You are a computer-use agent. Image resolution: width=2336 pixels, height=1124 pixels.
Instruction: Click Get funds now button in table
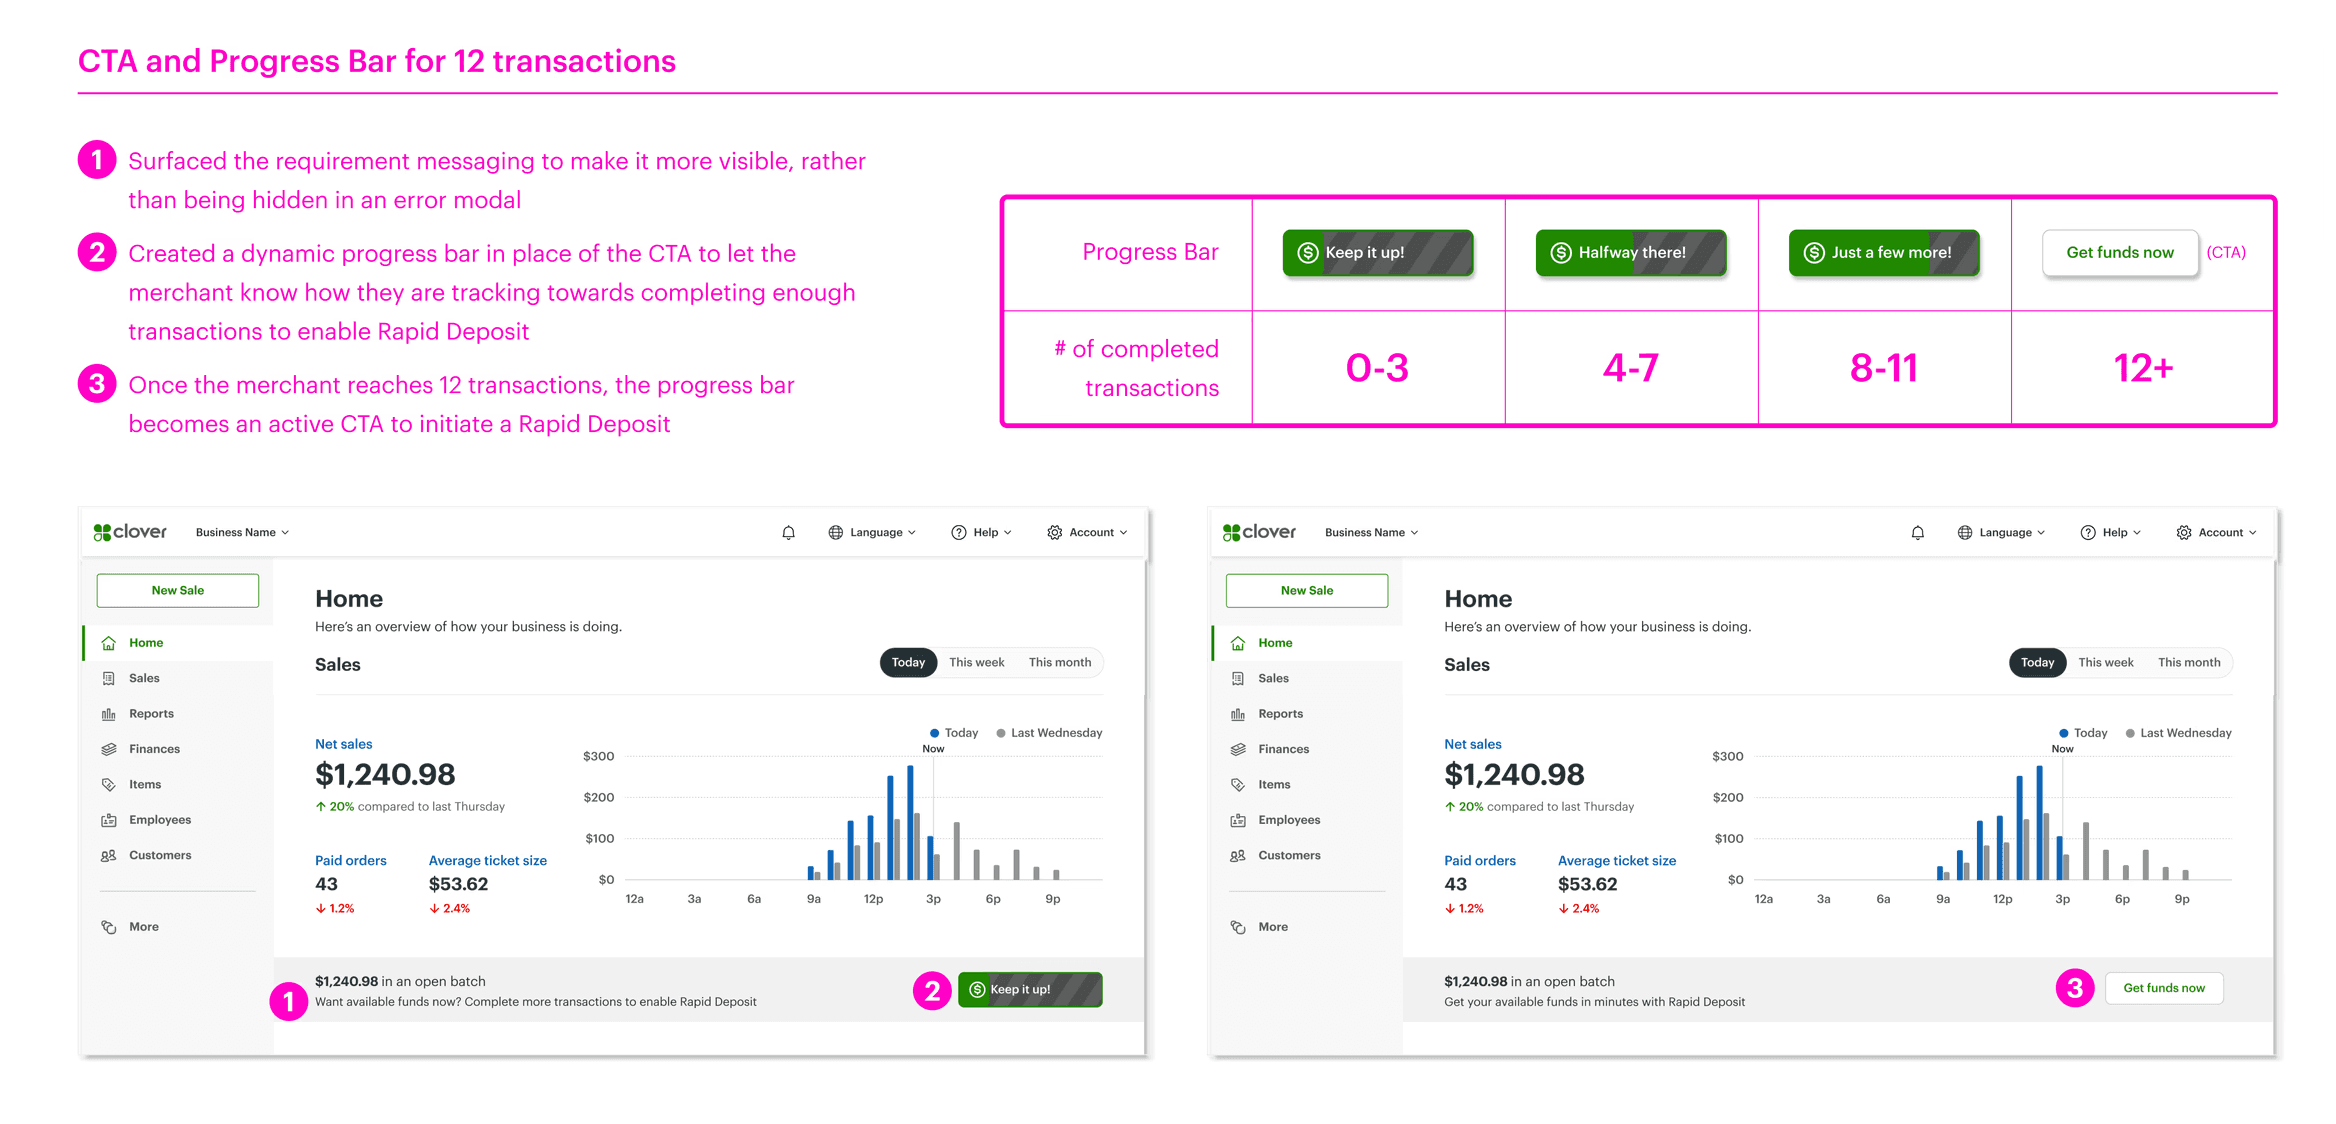tap(2120, 253)
